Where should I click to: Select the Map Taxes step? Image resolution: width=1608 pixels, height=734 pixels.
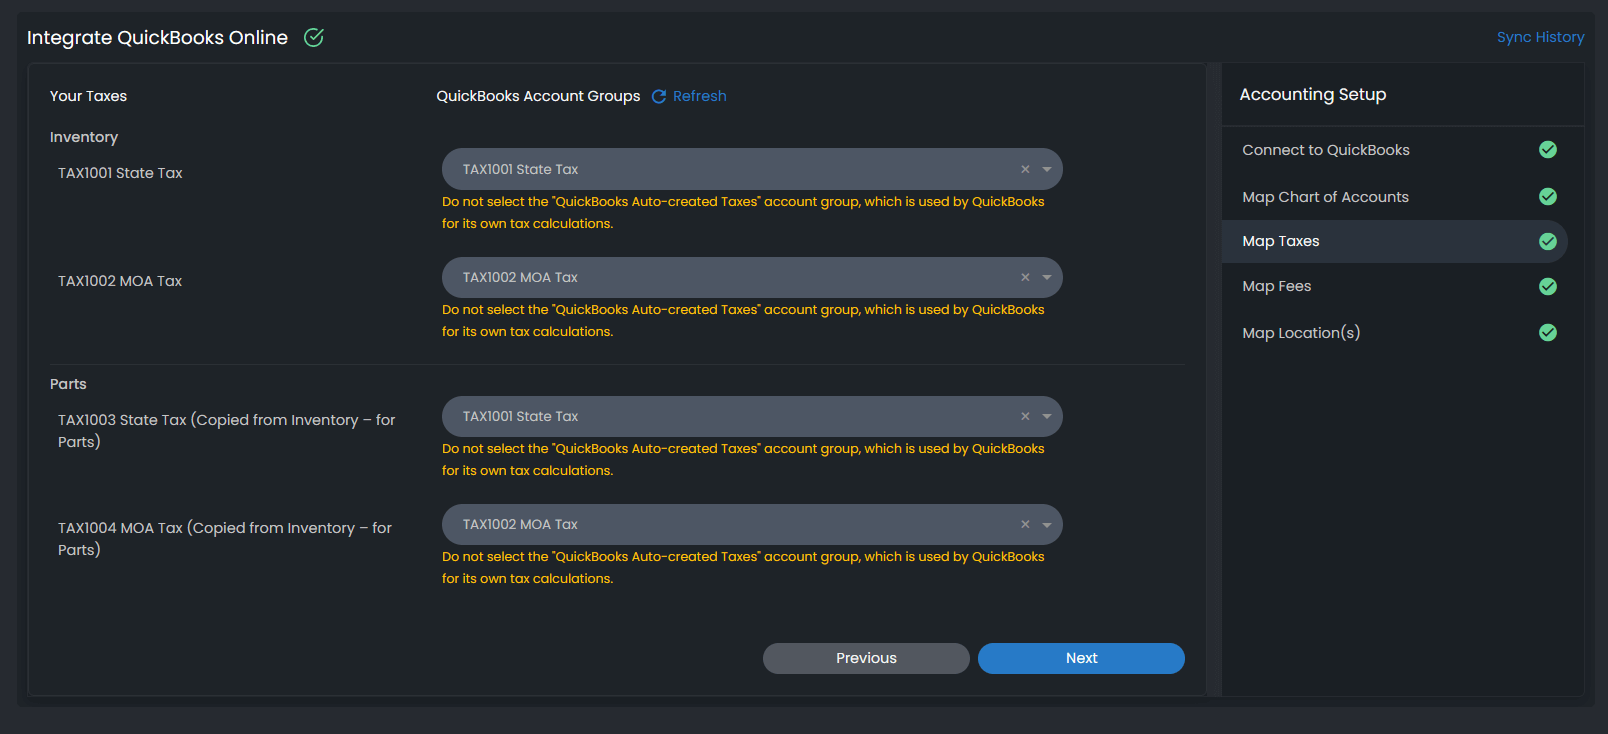click(x=1394, y=241)
